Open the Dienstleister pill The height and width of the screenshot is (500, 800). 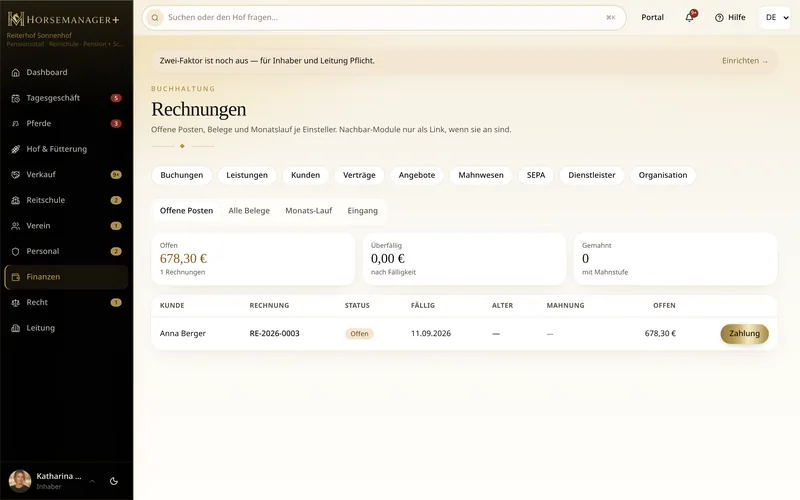click(592, 175)
